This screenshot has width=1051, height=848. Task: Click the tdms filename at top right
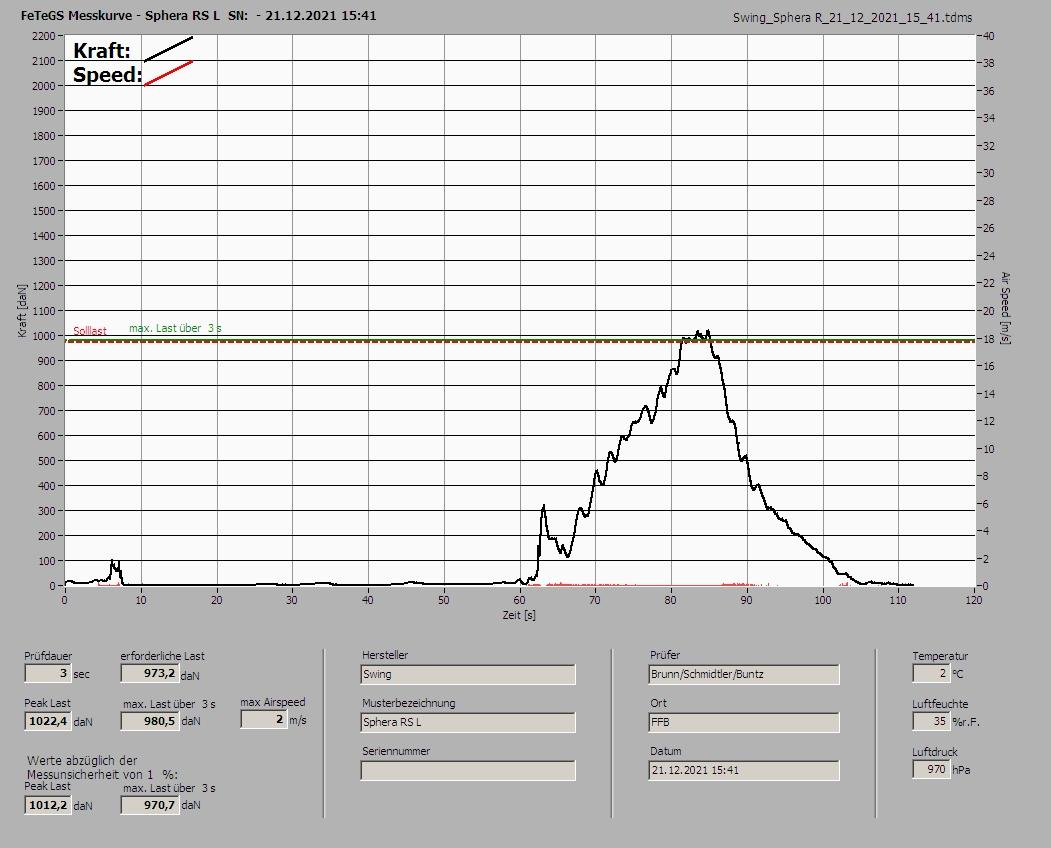coord(852,18)
